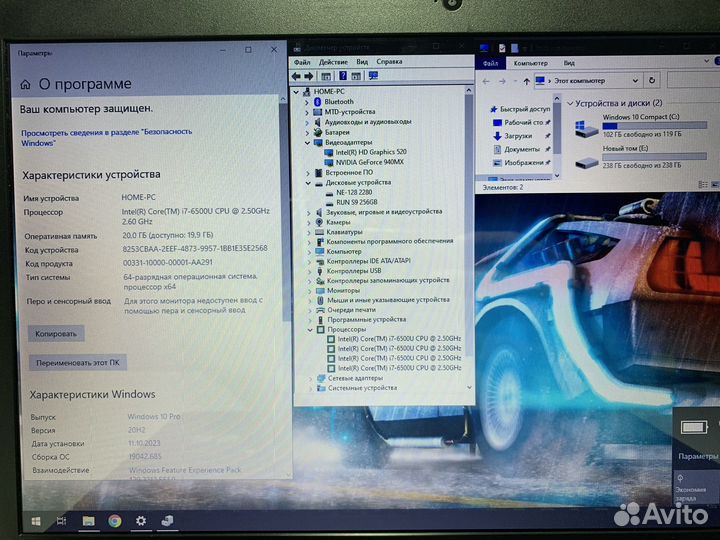
Task: Click the Forward arrow in Device Manager toolbar
Action: (x=309, y=76)
